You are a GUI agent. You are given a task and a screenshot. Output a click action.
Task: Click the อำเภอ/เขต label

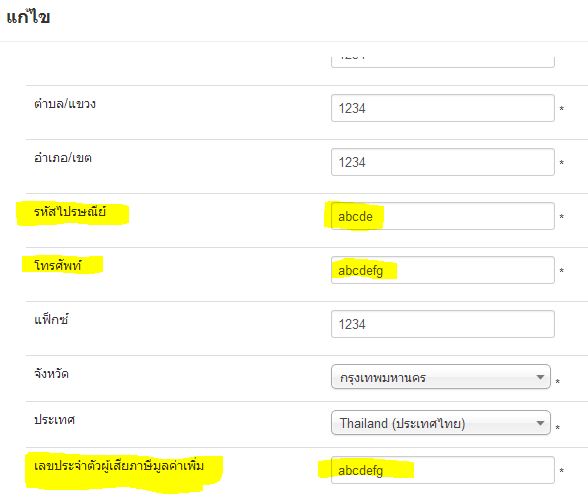(x=63, y=158)
